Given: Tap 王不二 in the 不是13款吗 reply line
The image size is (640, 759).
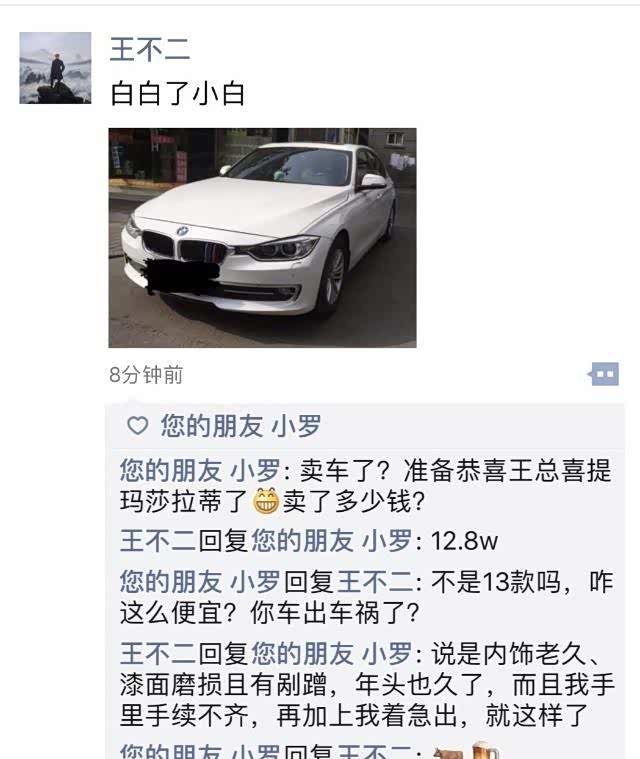Looking at the screenshot, I should coord(376,582).
